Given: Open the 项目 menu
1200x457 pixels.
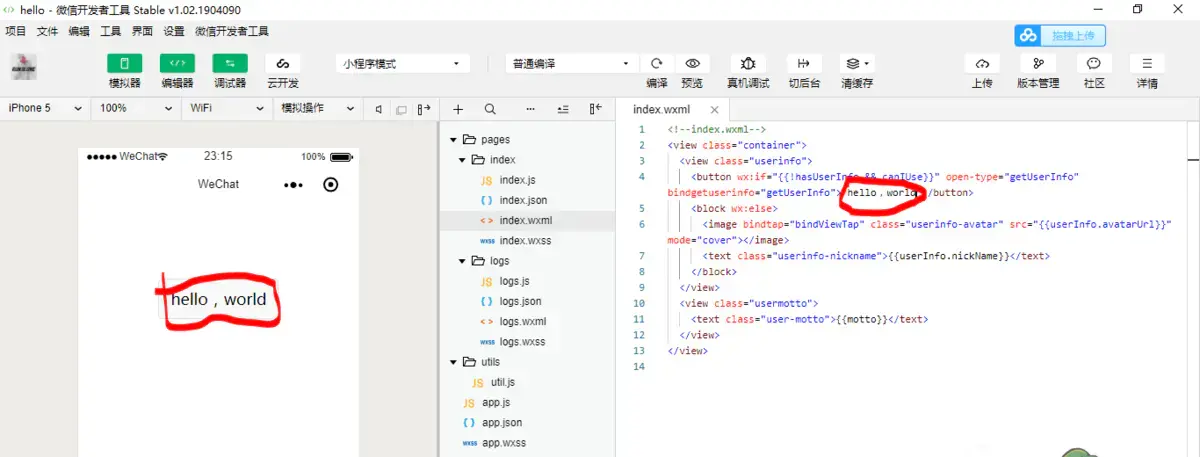Looking at the screenshot, I should (16, 31).
